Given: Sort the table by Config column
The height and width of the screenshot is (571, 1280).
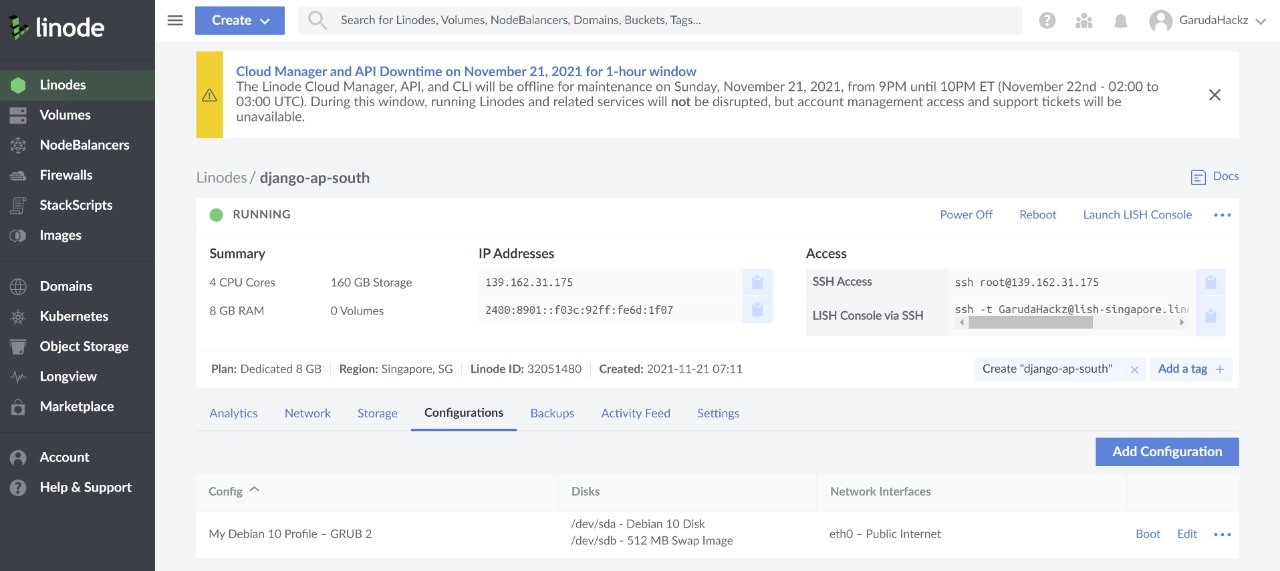Looking at the screenshot, I should click(234, 491).
